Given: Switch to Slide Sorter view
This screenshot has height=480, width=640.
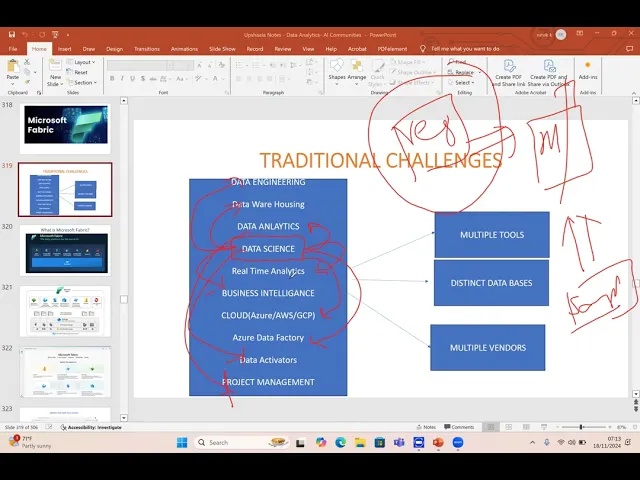Looking at the screenshot, I should 509,427.
